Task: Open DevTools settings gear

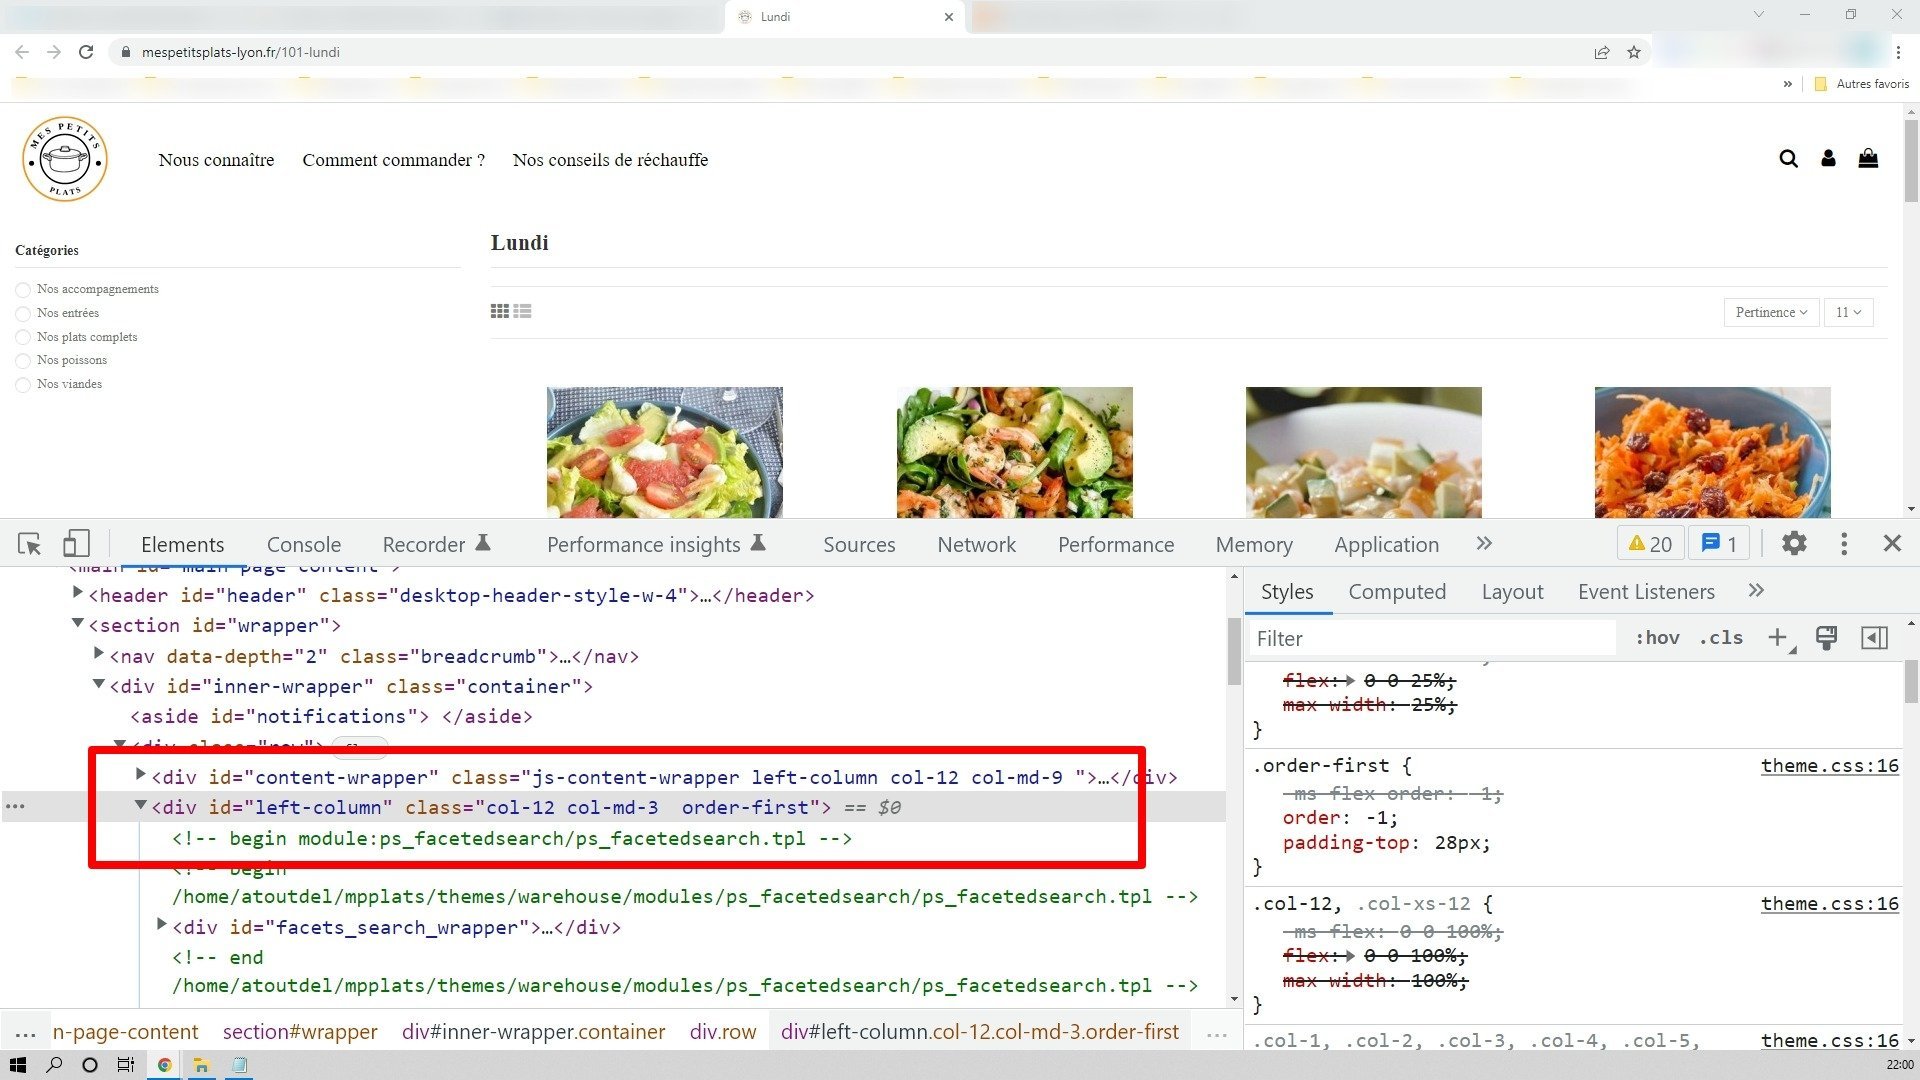Action: [x=1795, y=543]
